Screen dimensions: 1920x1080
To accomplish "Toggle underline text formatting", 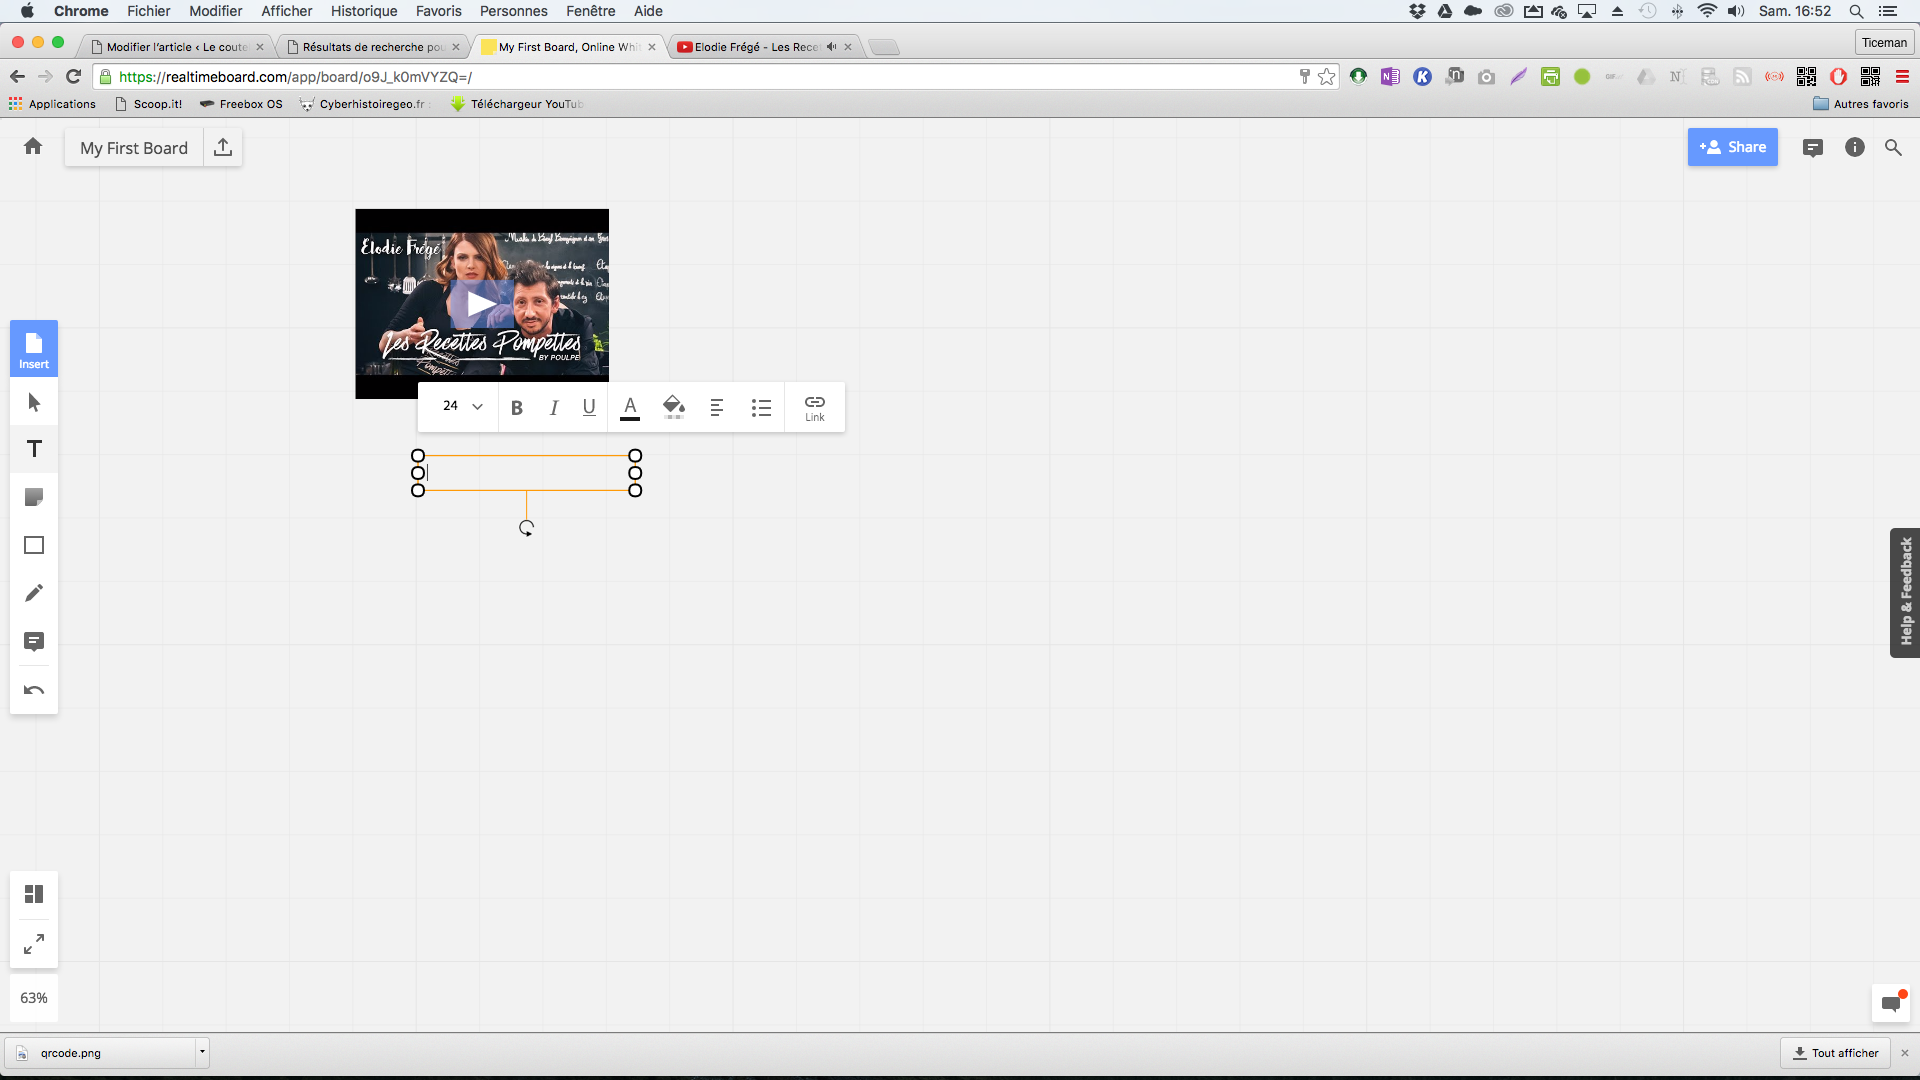I will 589,407.
